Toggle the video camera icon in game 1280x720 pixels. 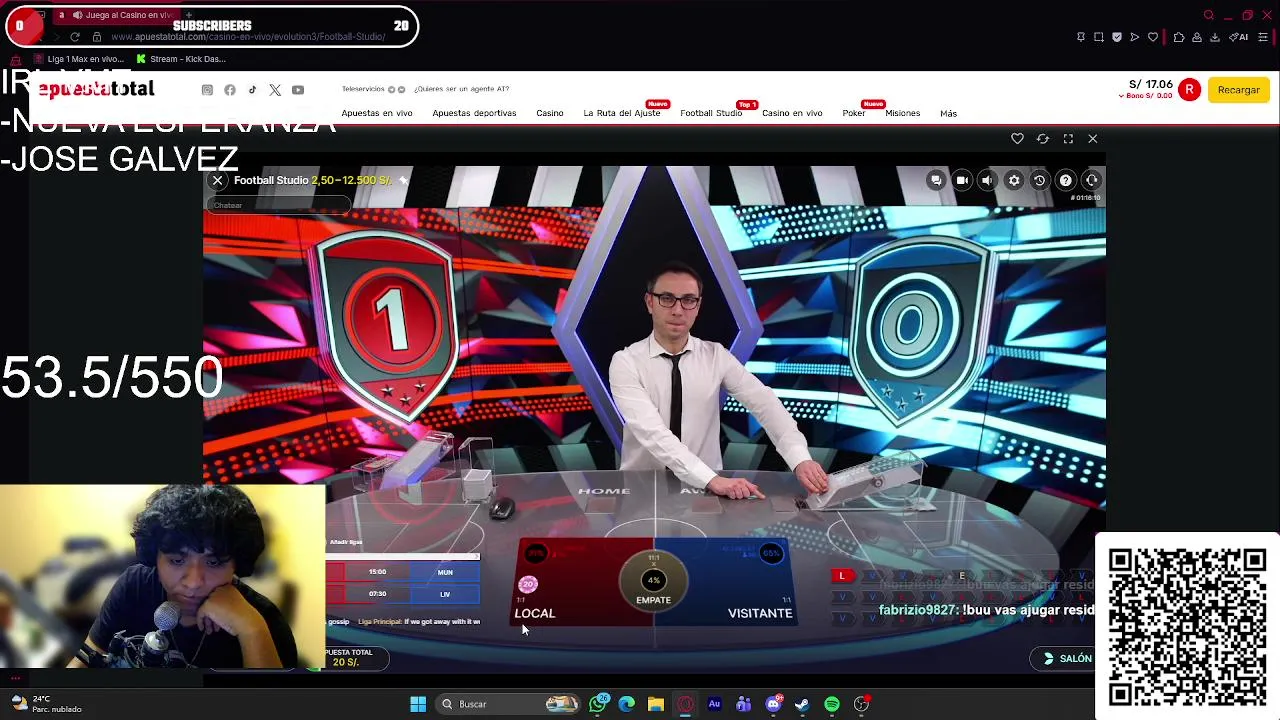click(x=962, y=180)
